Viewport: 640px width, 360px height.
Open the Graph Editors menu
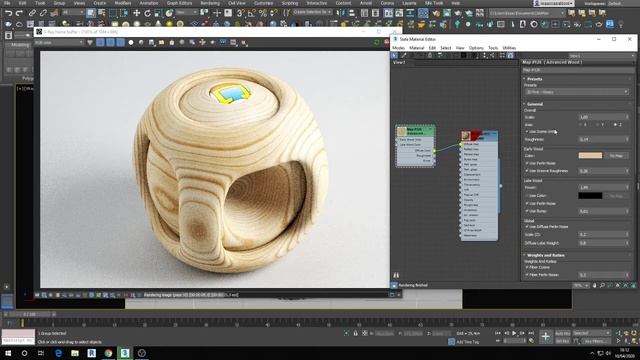pyautogui.click(x=180, y=3)
